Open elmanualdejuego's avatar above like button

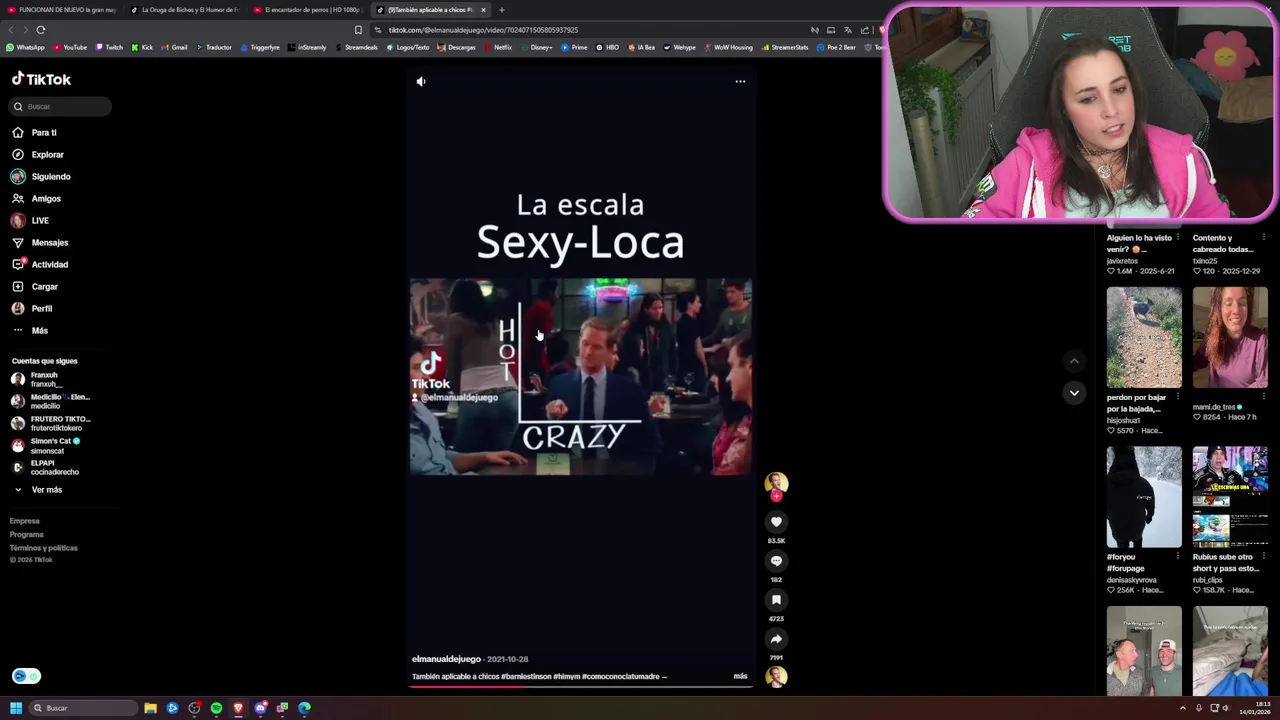[776, 484]
